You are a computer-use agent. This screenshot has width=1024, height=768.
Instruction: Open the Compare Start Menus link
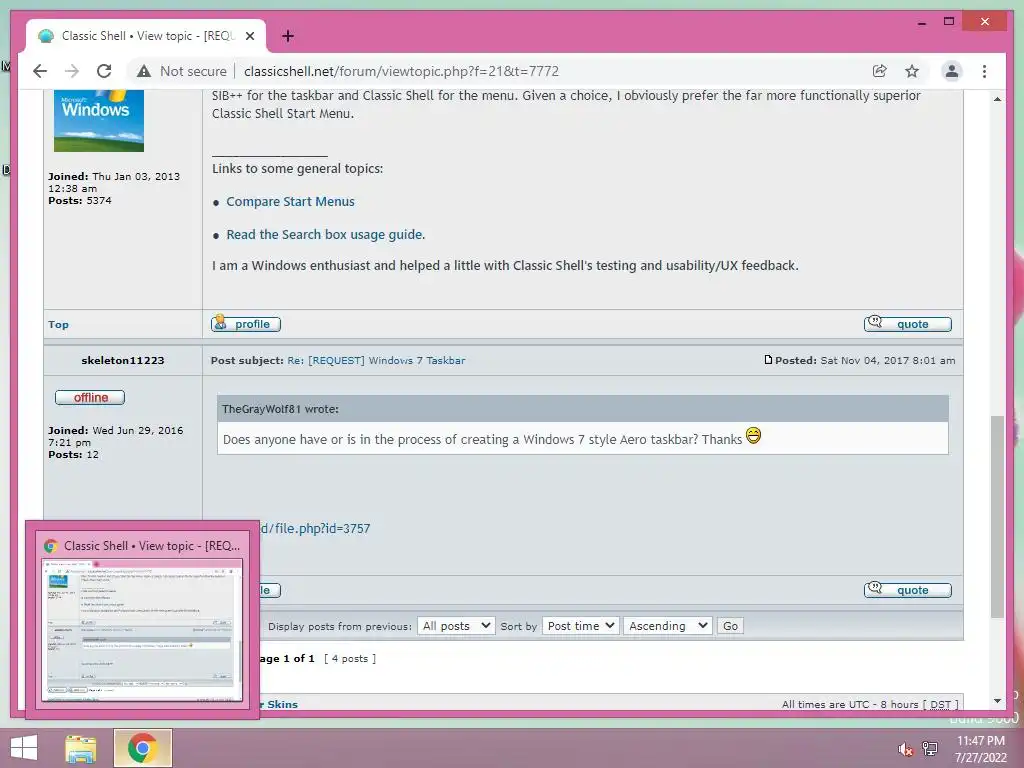pos(290,202)
